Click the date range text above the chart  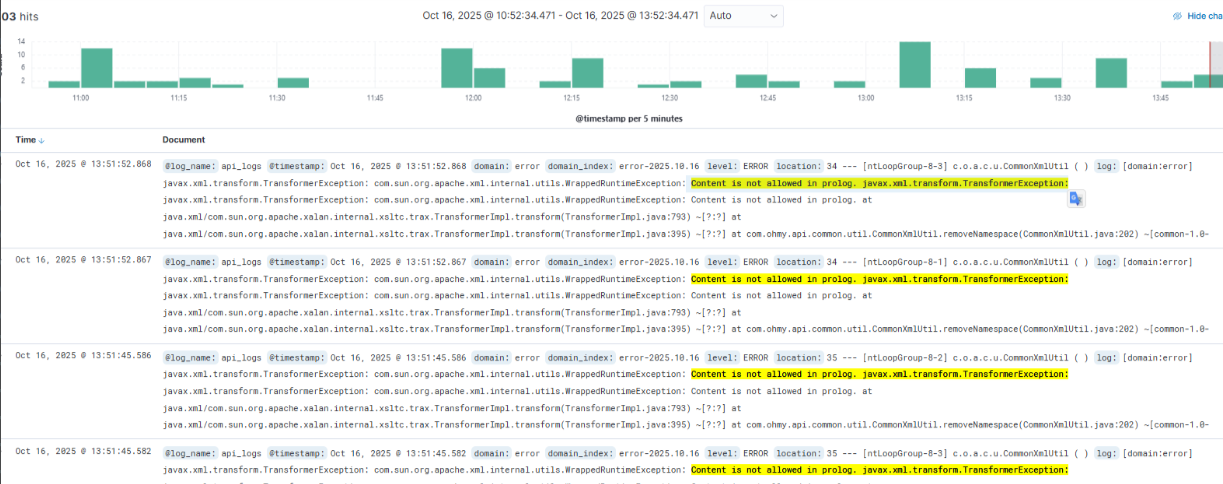[x=560, y=16]
